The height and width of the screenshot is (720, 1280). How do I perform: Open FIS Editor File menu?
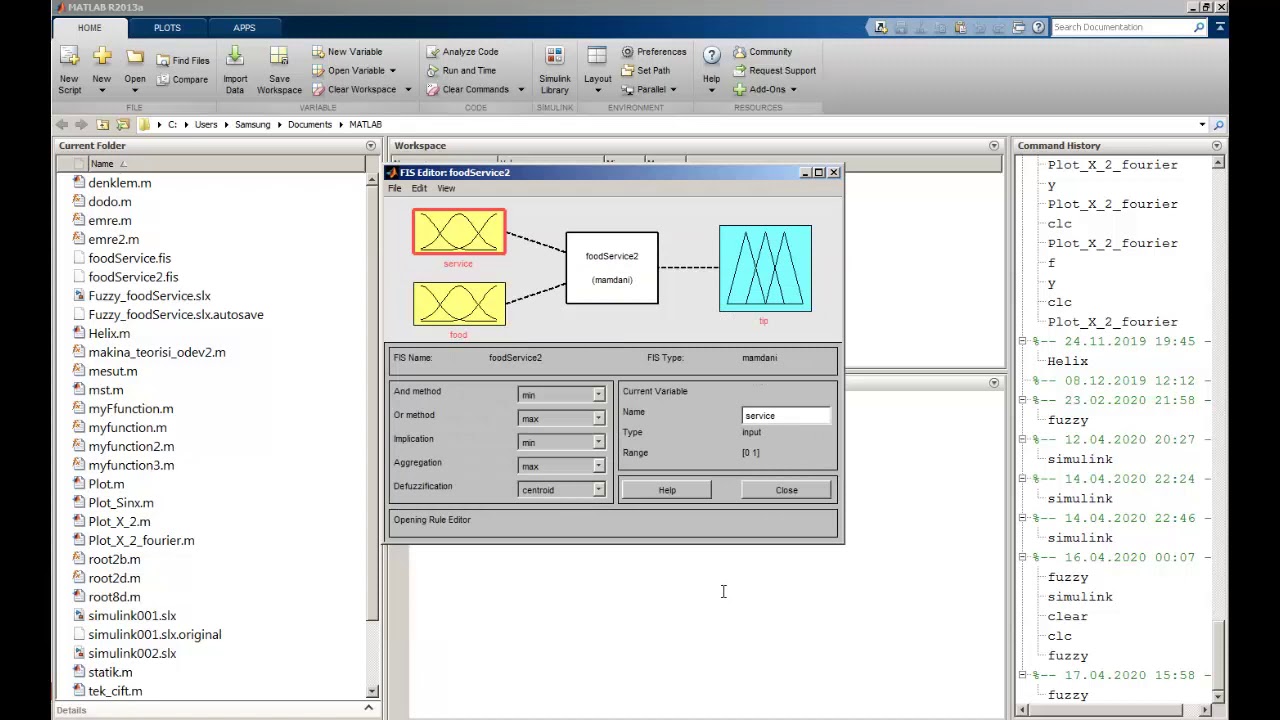395,189
